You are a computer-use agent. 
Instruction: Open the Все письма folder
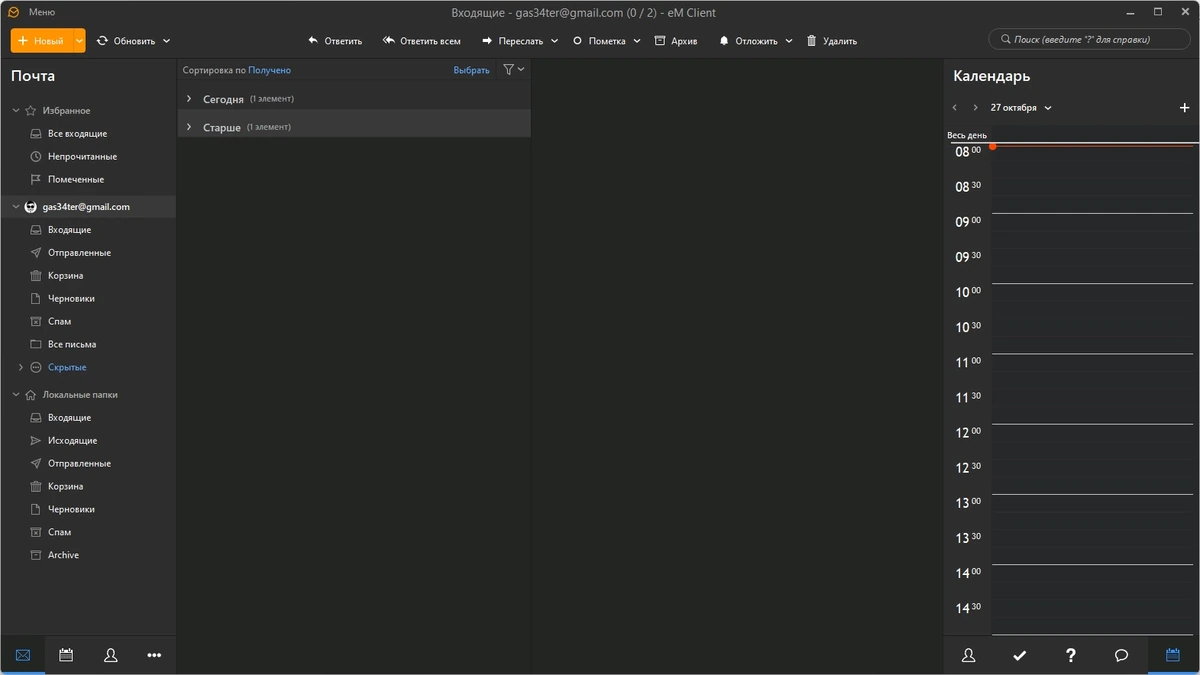[x=72, y=345]
